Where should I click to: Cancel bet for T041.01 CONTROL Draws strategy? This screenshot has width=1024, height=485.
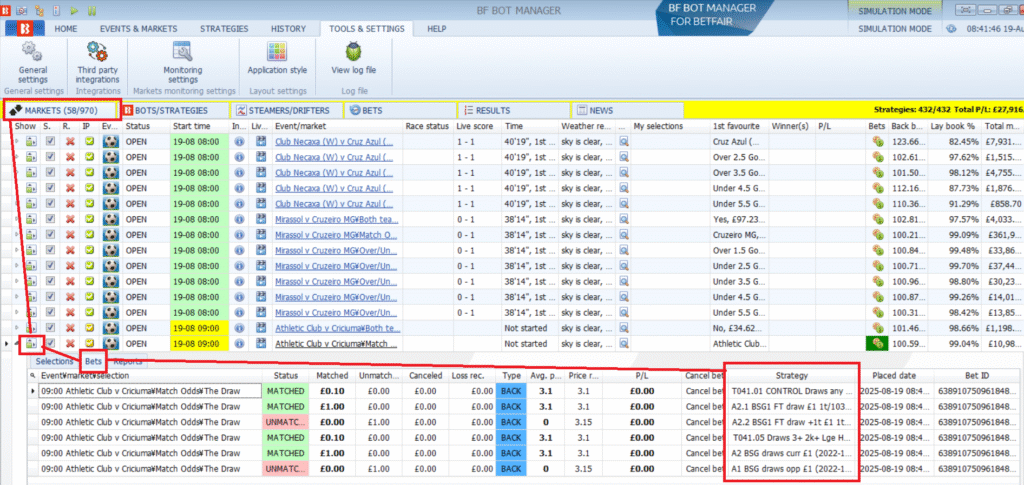coord(704,390)
